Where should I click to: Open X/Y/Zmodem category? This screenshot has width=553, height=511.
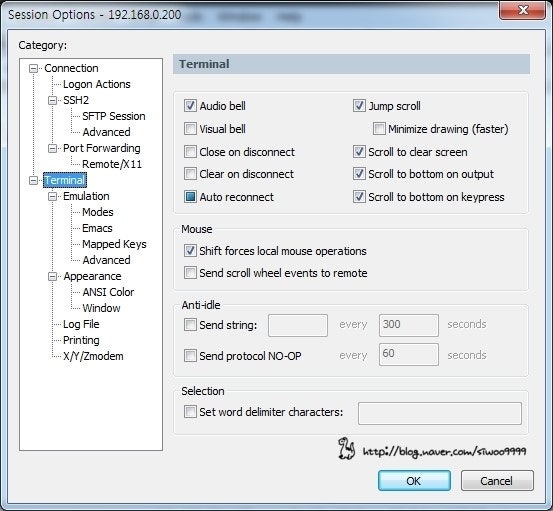point(93,356)
